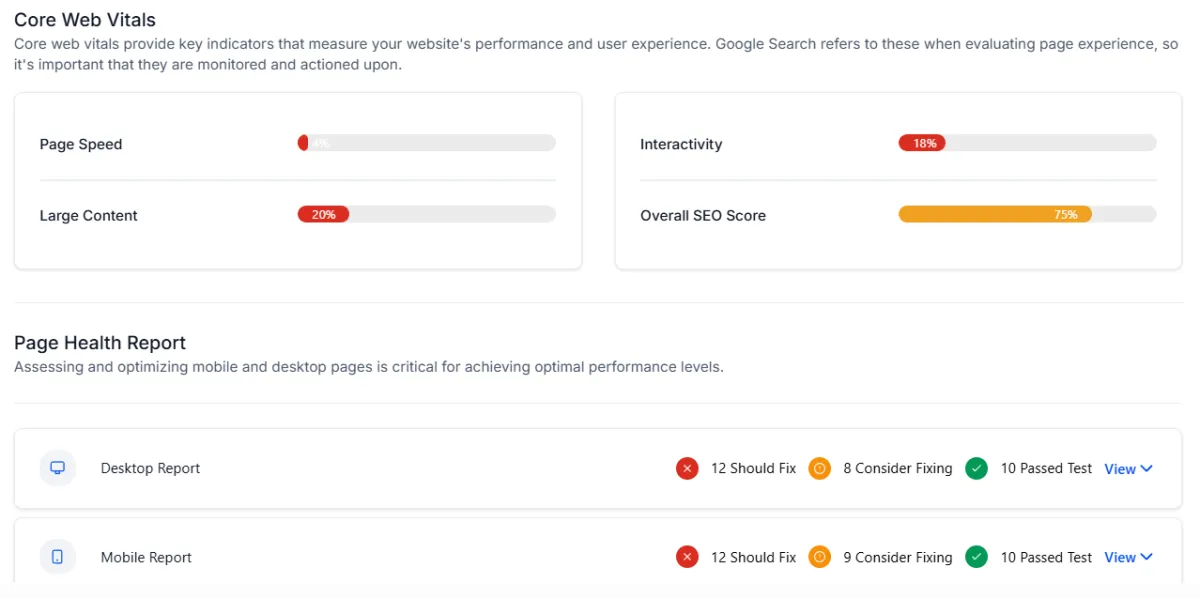
Task: Click '9 Consider Fixing' in Mobile Report
Action: [898, 557]
